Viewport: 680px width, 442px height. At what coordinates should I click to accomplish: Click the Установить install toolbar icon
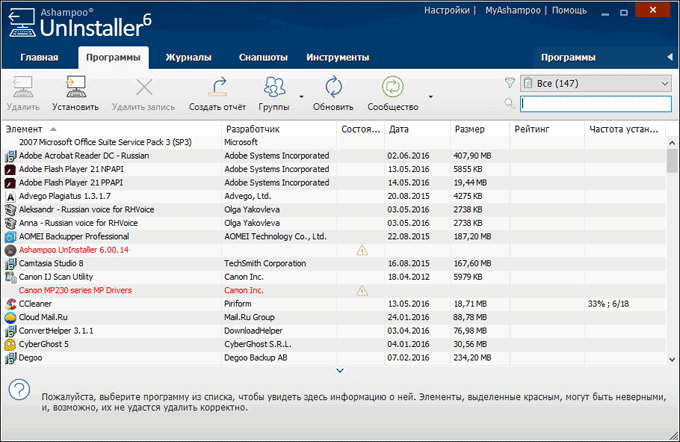(75, 86)
